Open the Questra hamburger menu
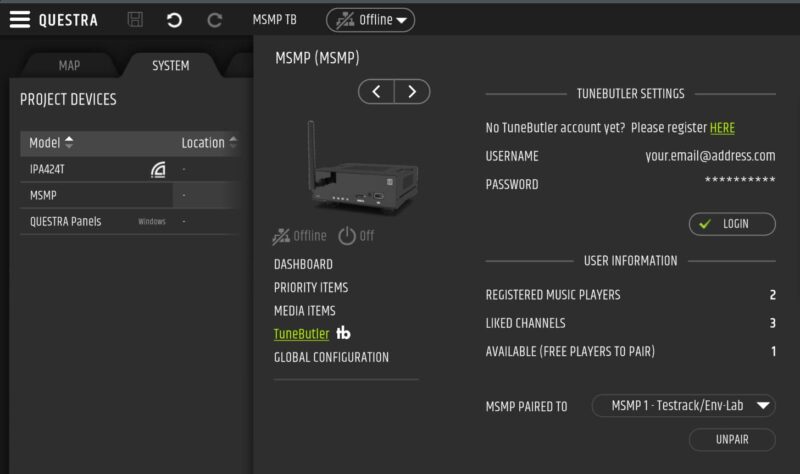Screen dimensions: 800x474 [19, 20]
